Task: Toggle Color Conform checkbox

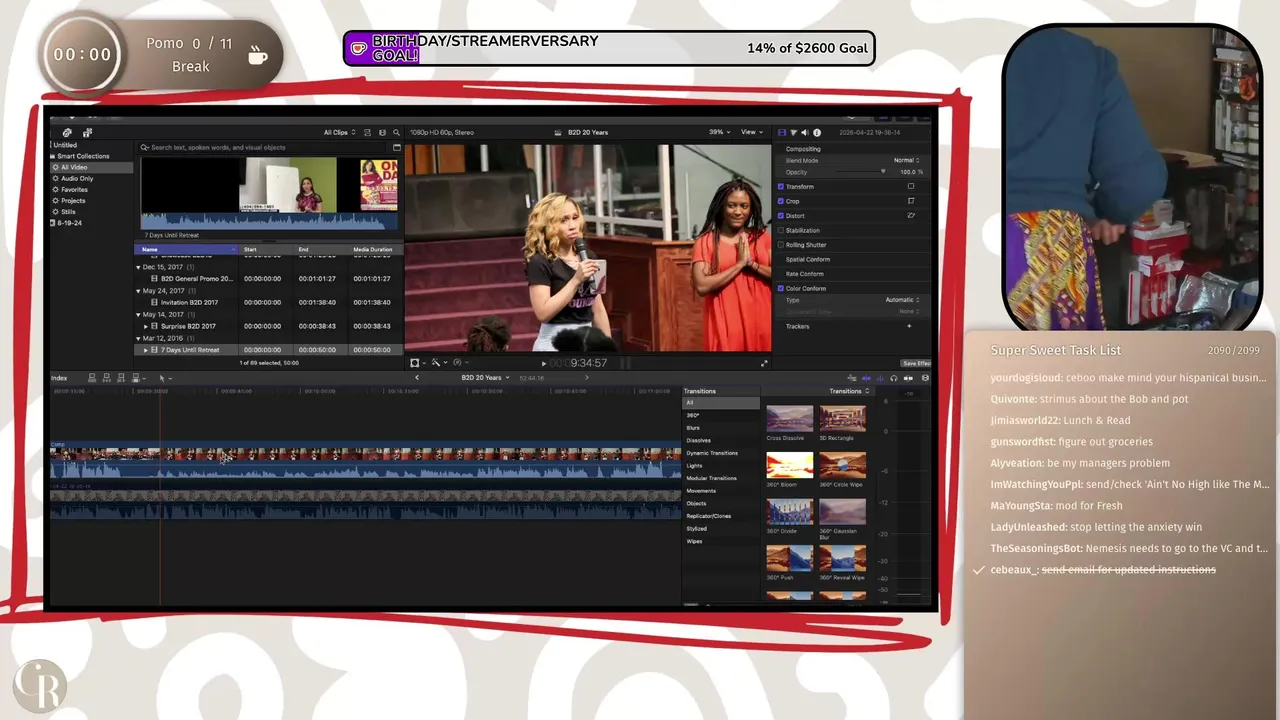Action: 781,288
